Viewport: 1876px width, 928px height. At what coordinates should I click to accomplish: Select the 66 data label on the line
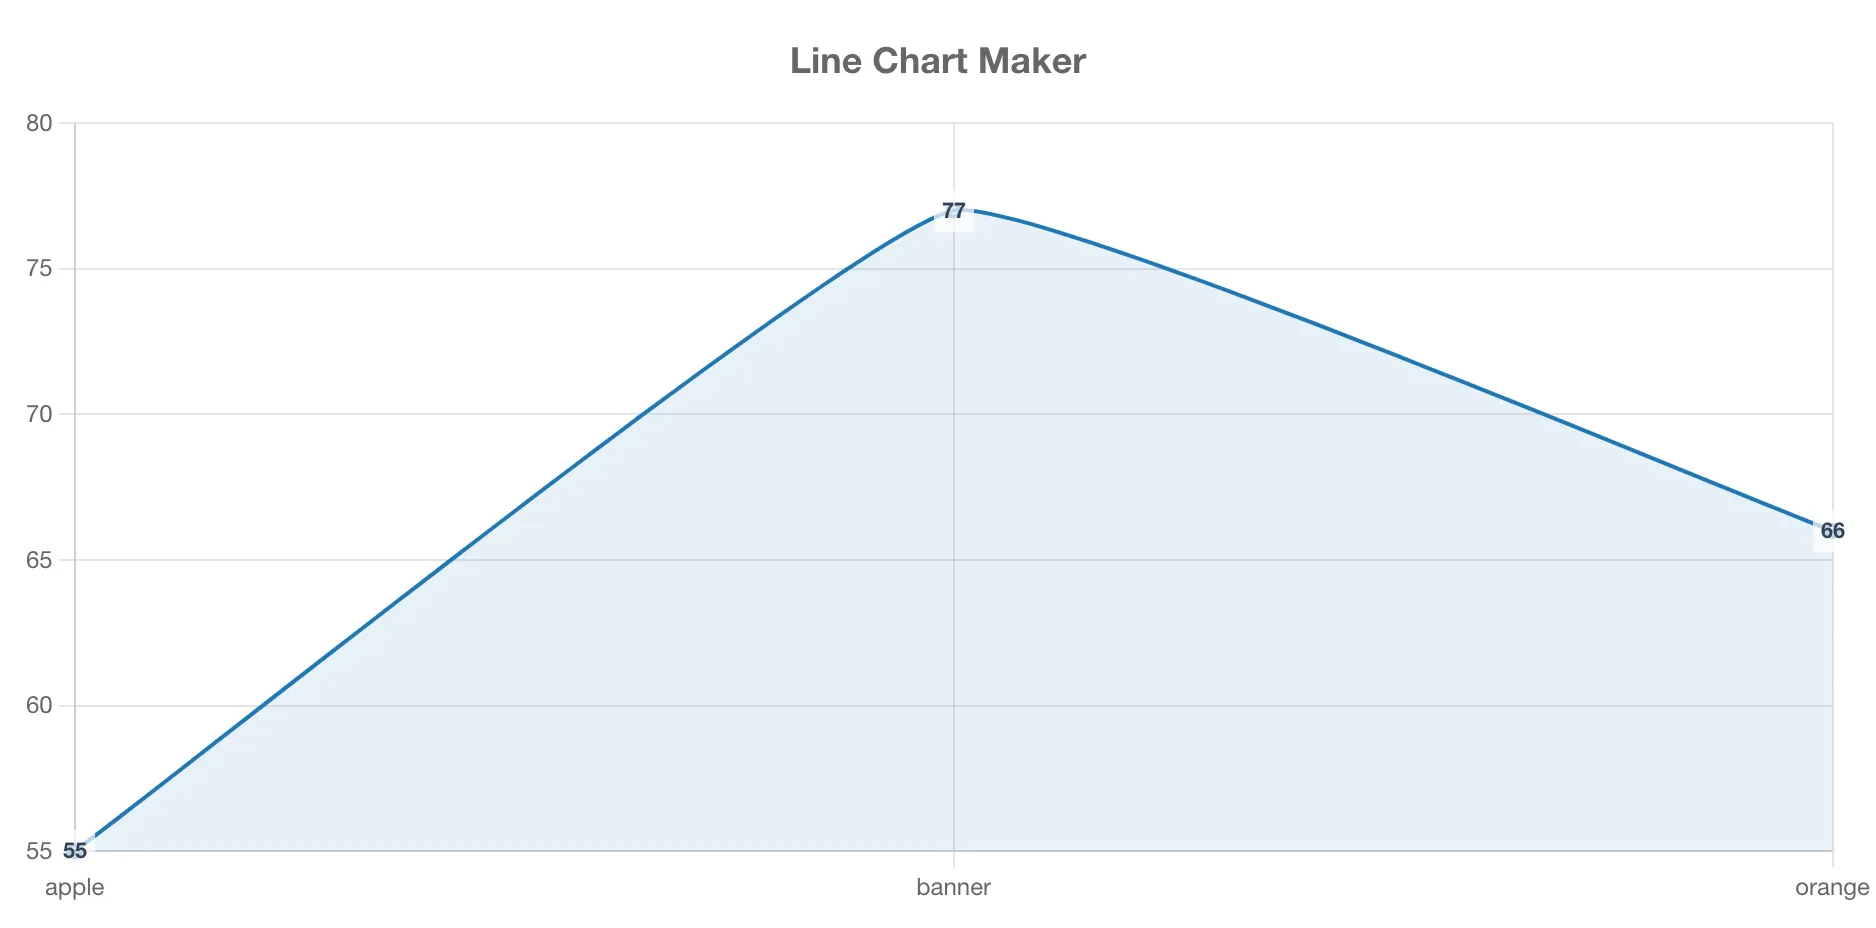pos(1832,531)
